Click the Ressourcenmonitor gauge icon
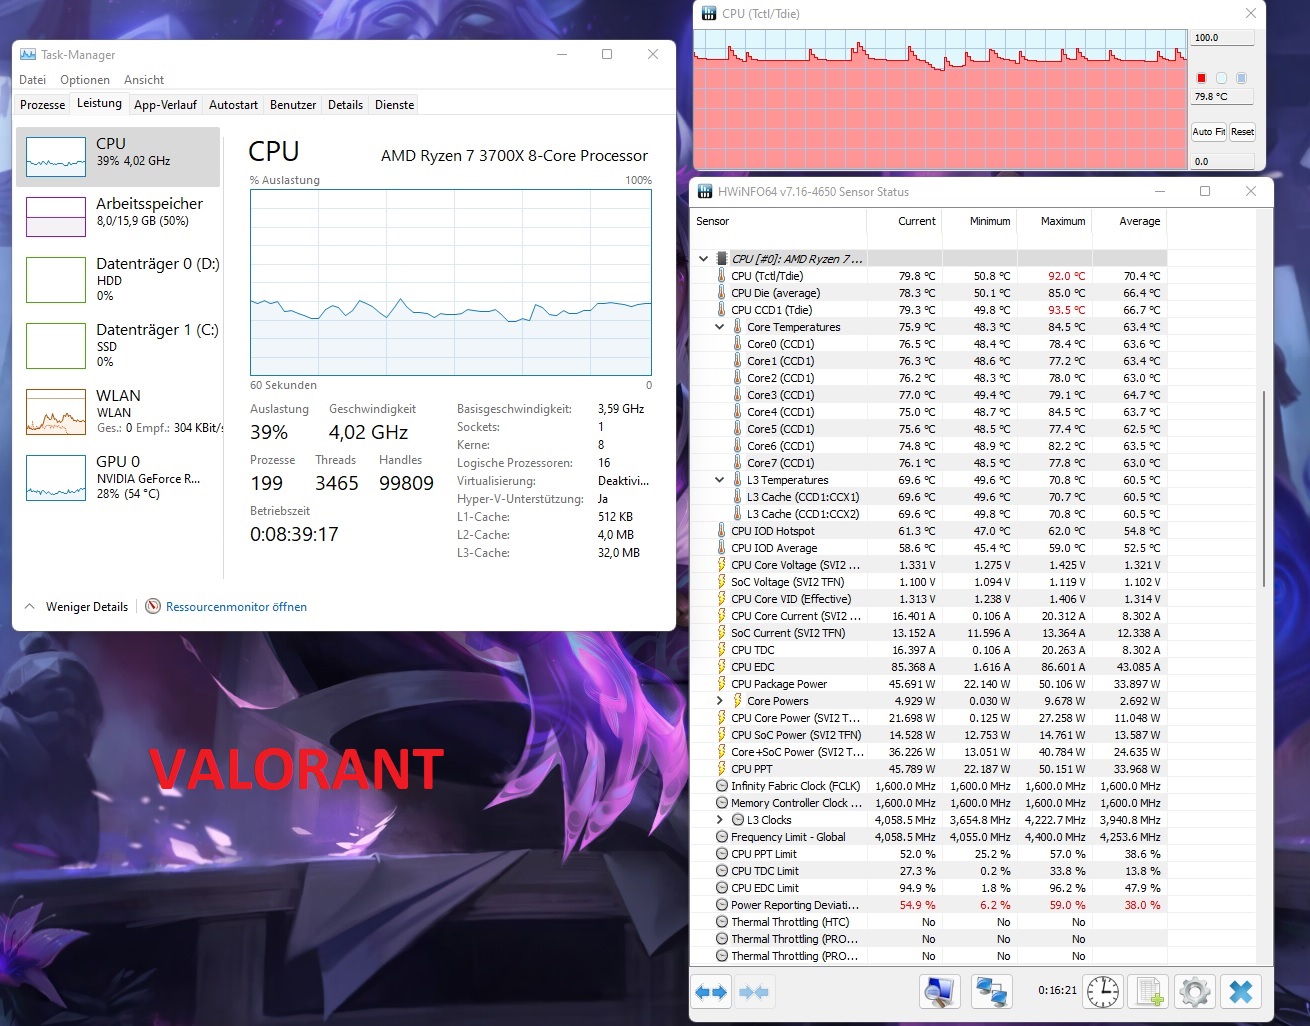This screenshot has height=1026, width=1310. click(153, 606)
